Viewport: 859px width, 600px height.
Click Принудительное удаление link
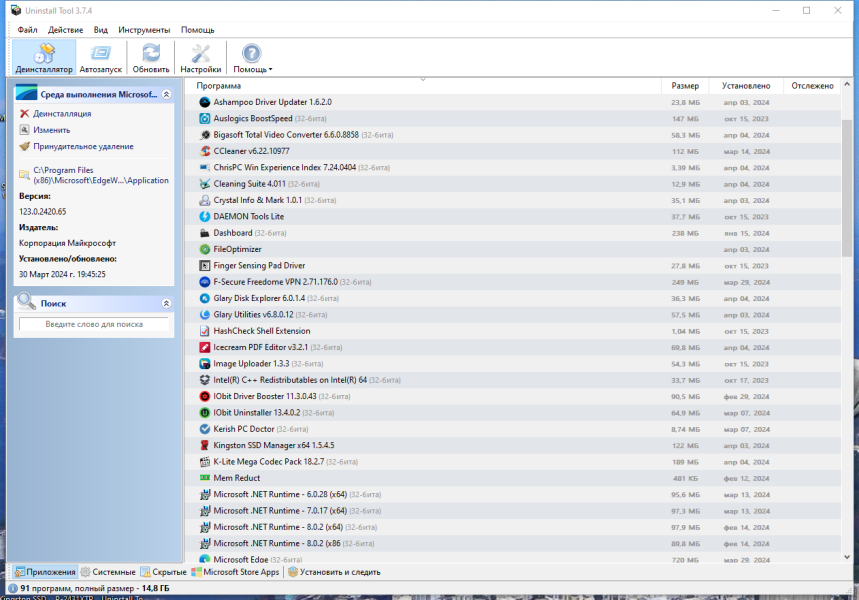point(83,146)
